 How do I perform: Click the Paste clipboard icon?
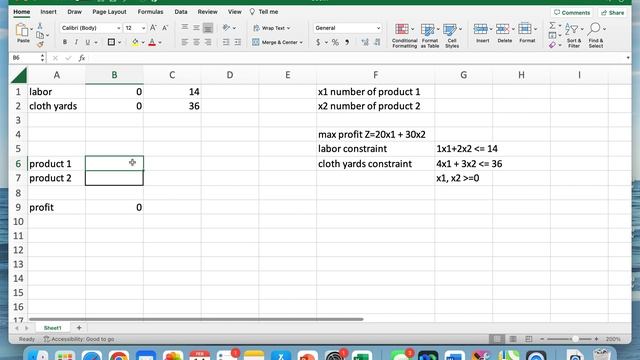tap(22, 30)
